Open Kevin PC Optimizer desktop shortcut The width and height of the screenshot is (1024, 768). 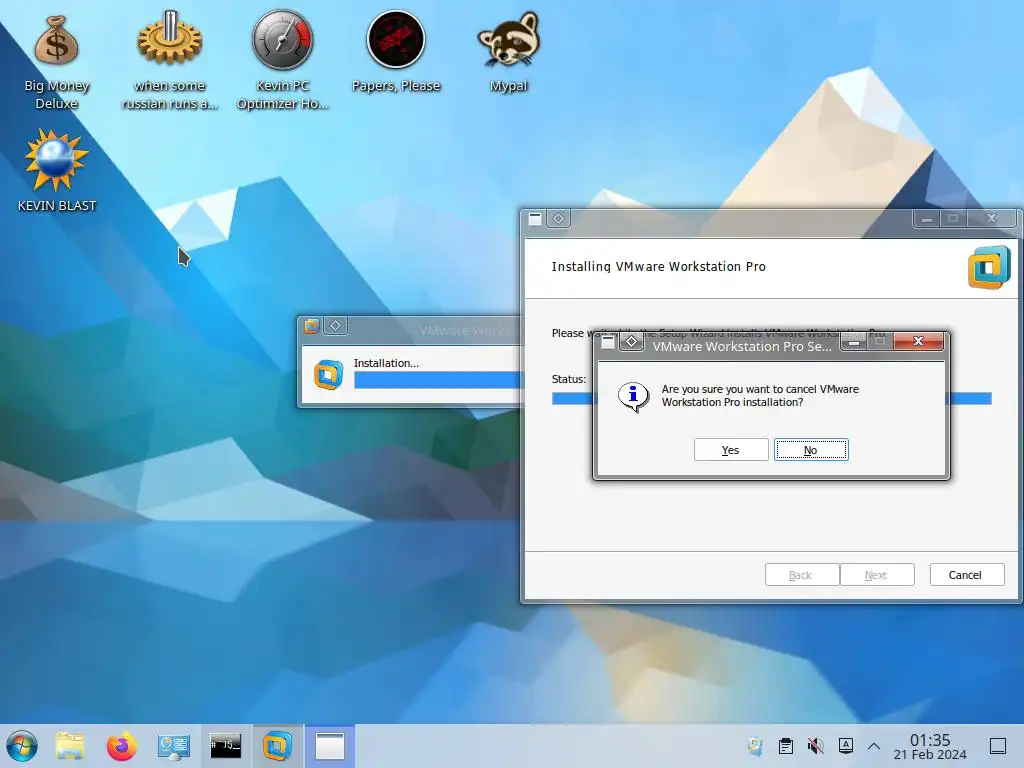click(282, 62)
